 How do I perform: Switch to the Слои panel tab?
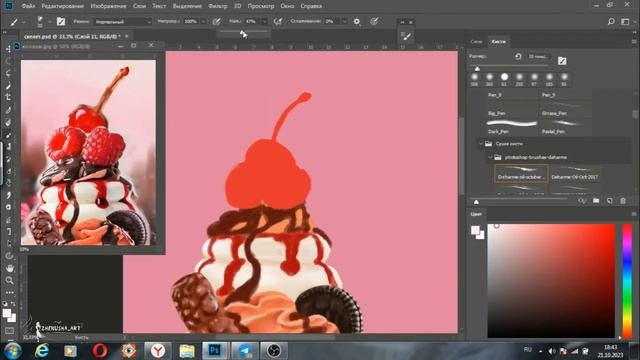pos(476,42)
